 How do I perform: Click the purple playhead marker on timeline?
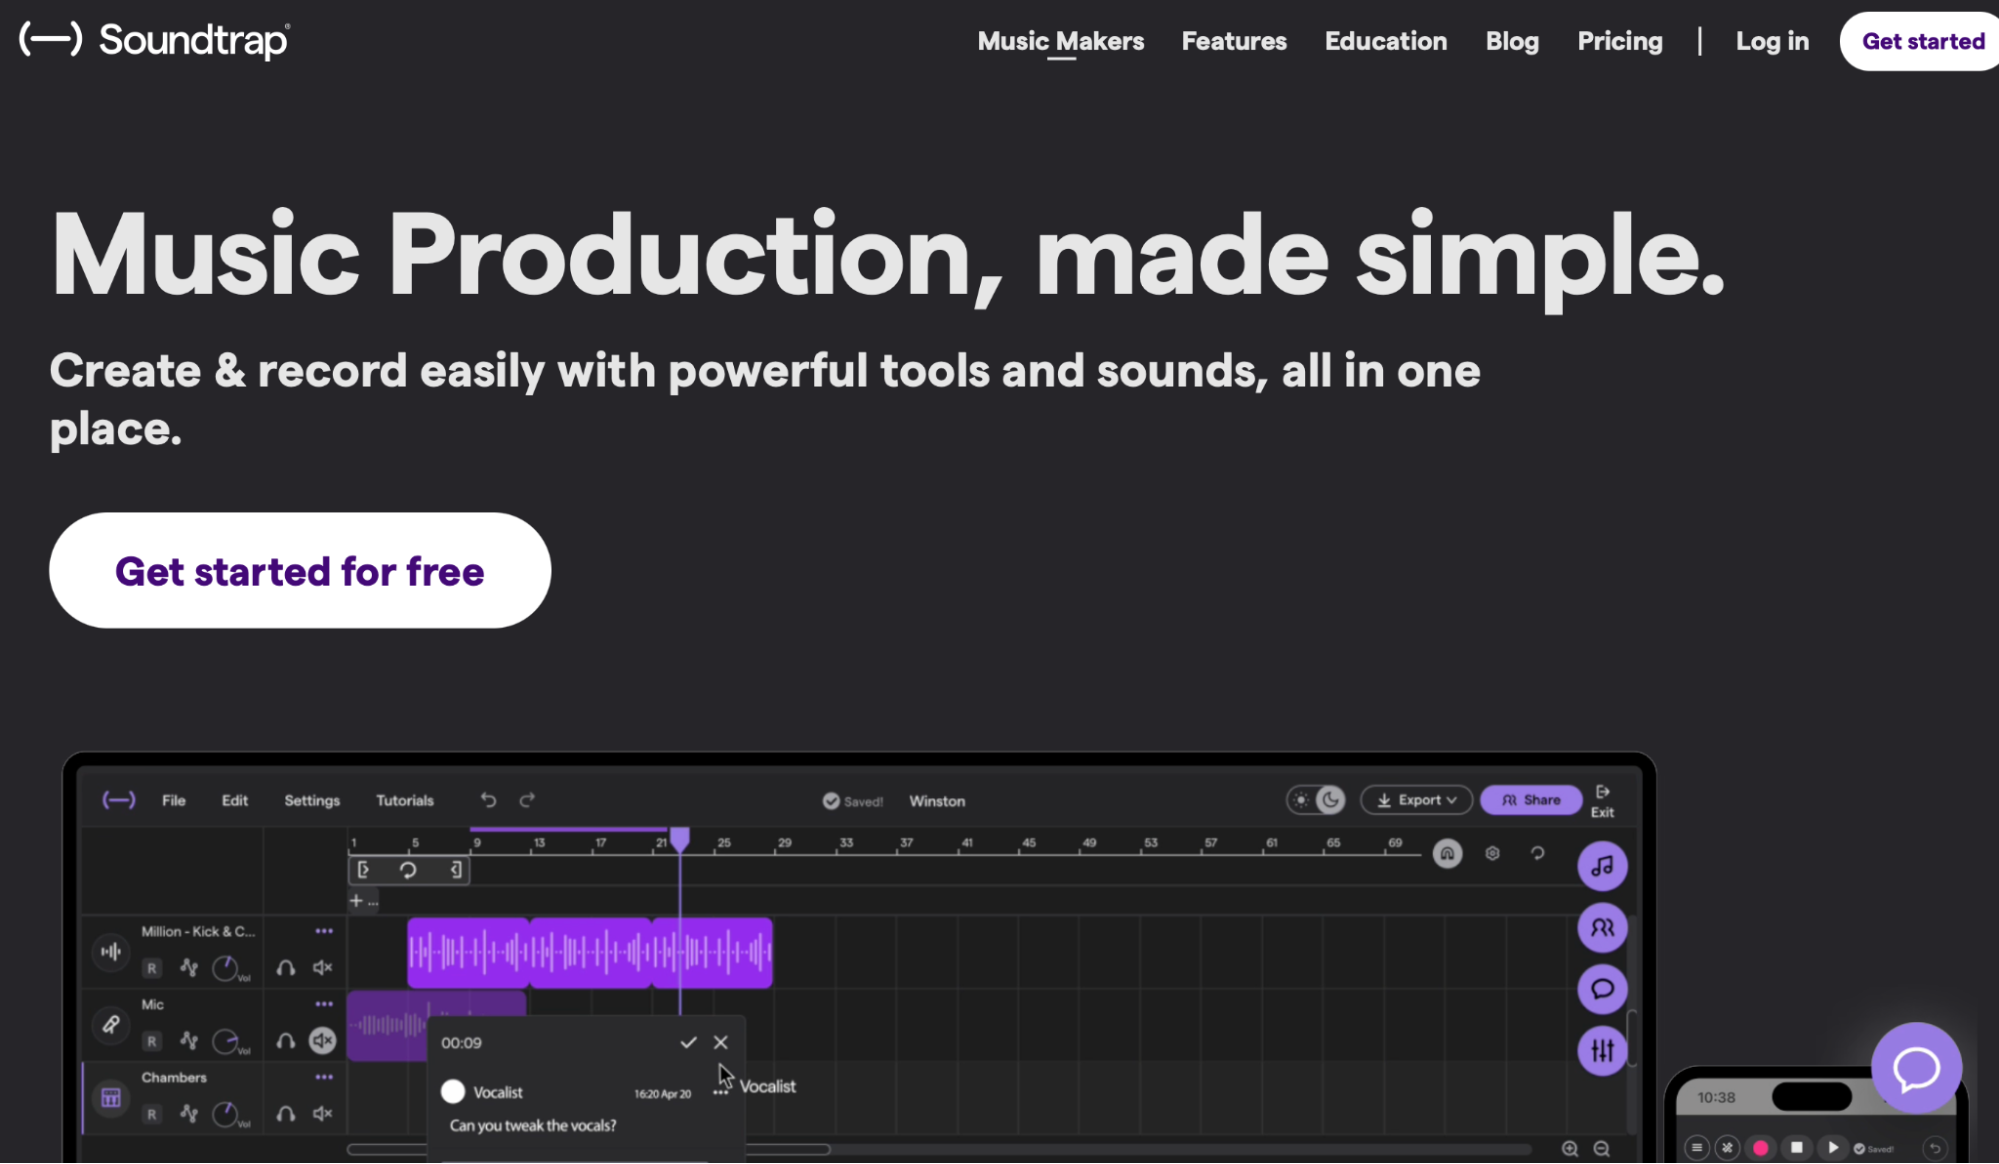[x=680, y=838]
